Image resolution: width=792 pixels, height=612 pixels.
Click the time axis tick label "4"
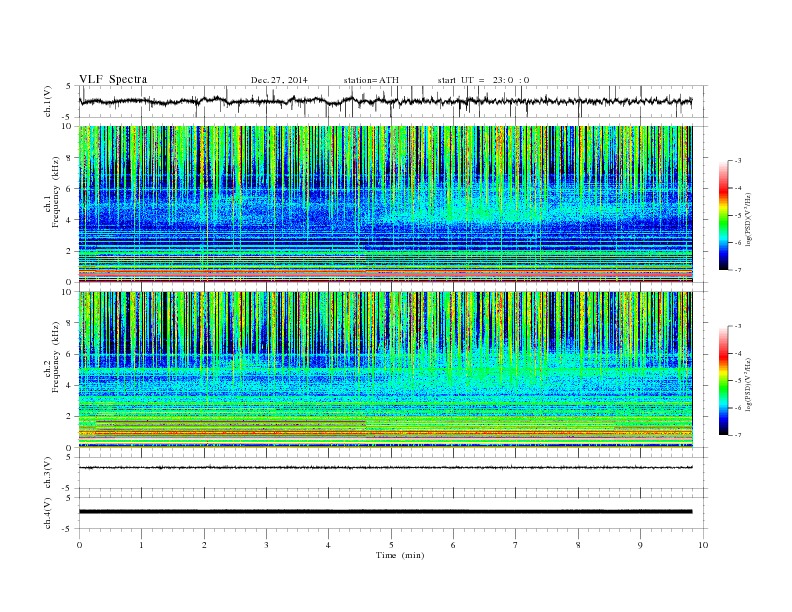click(x=328, y=545)
